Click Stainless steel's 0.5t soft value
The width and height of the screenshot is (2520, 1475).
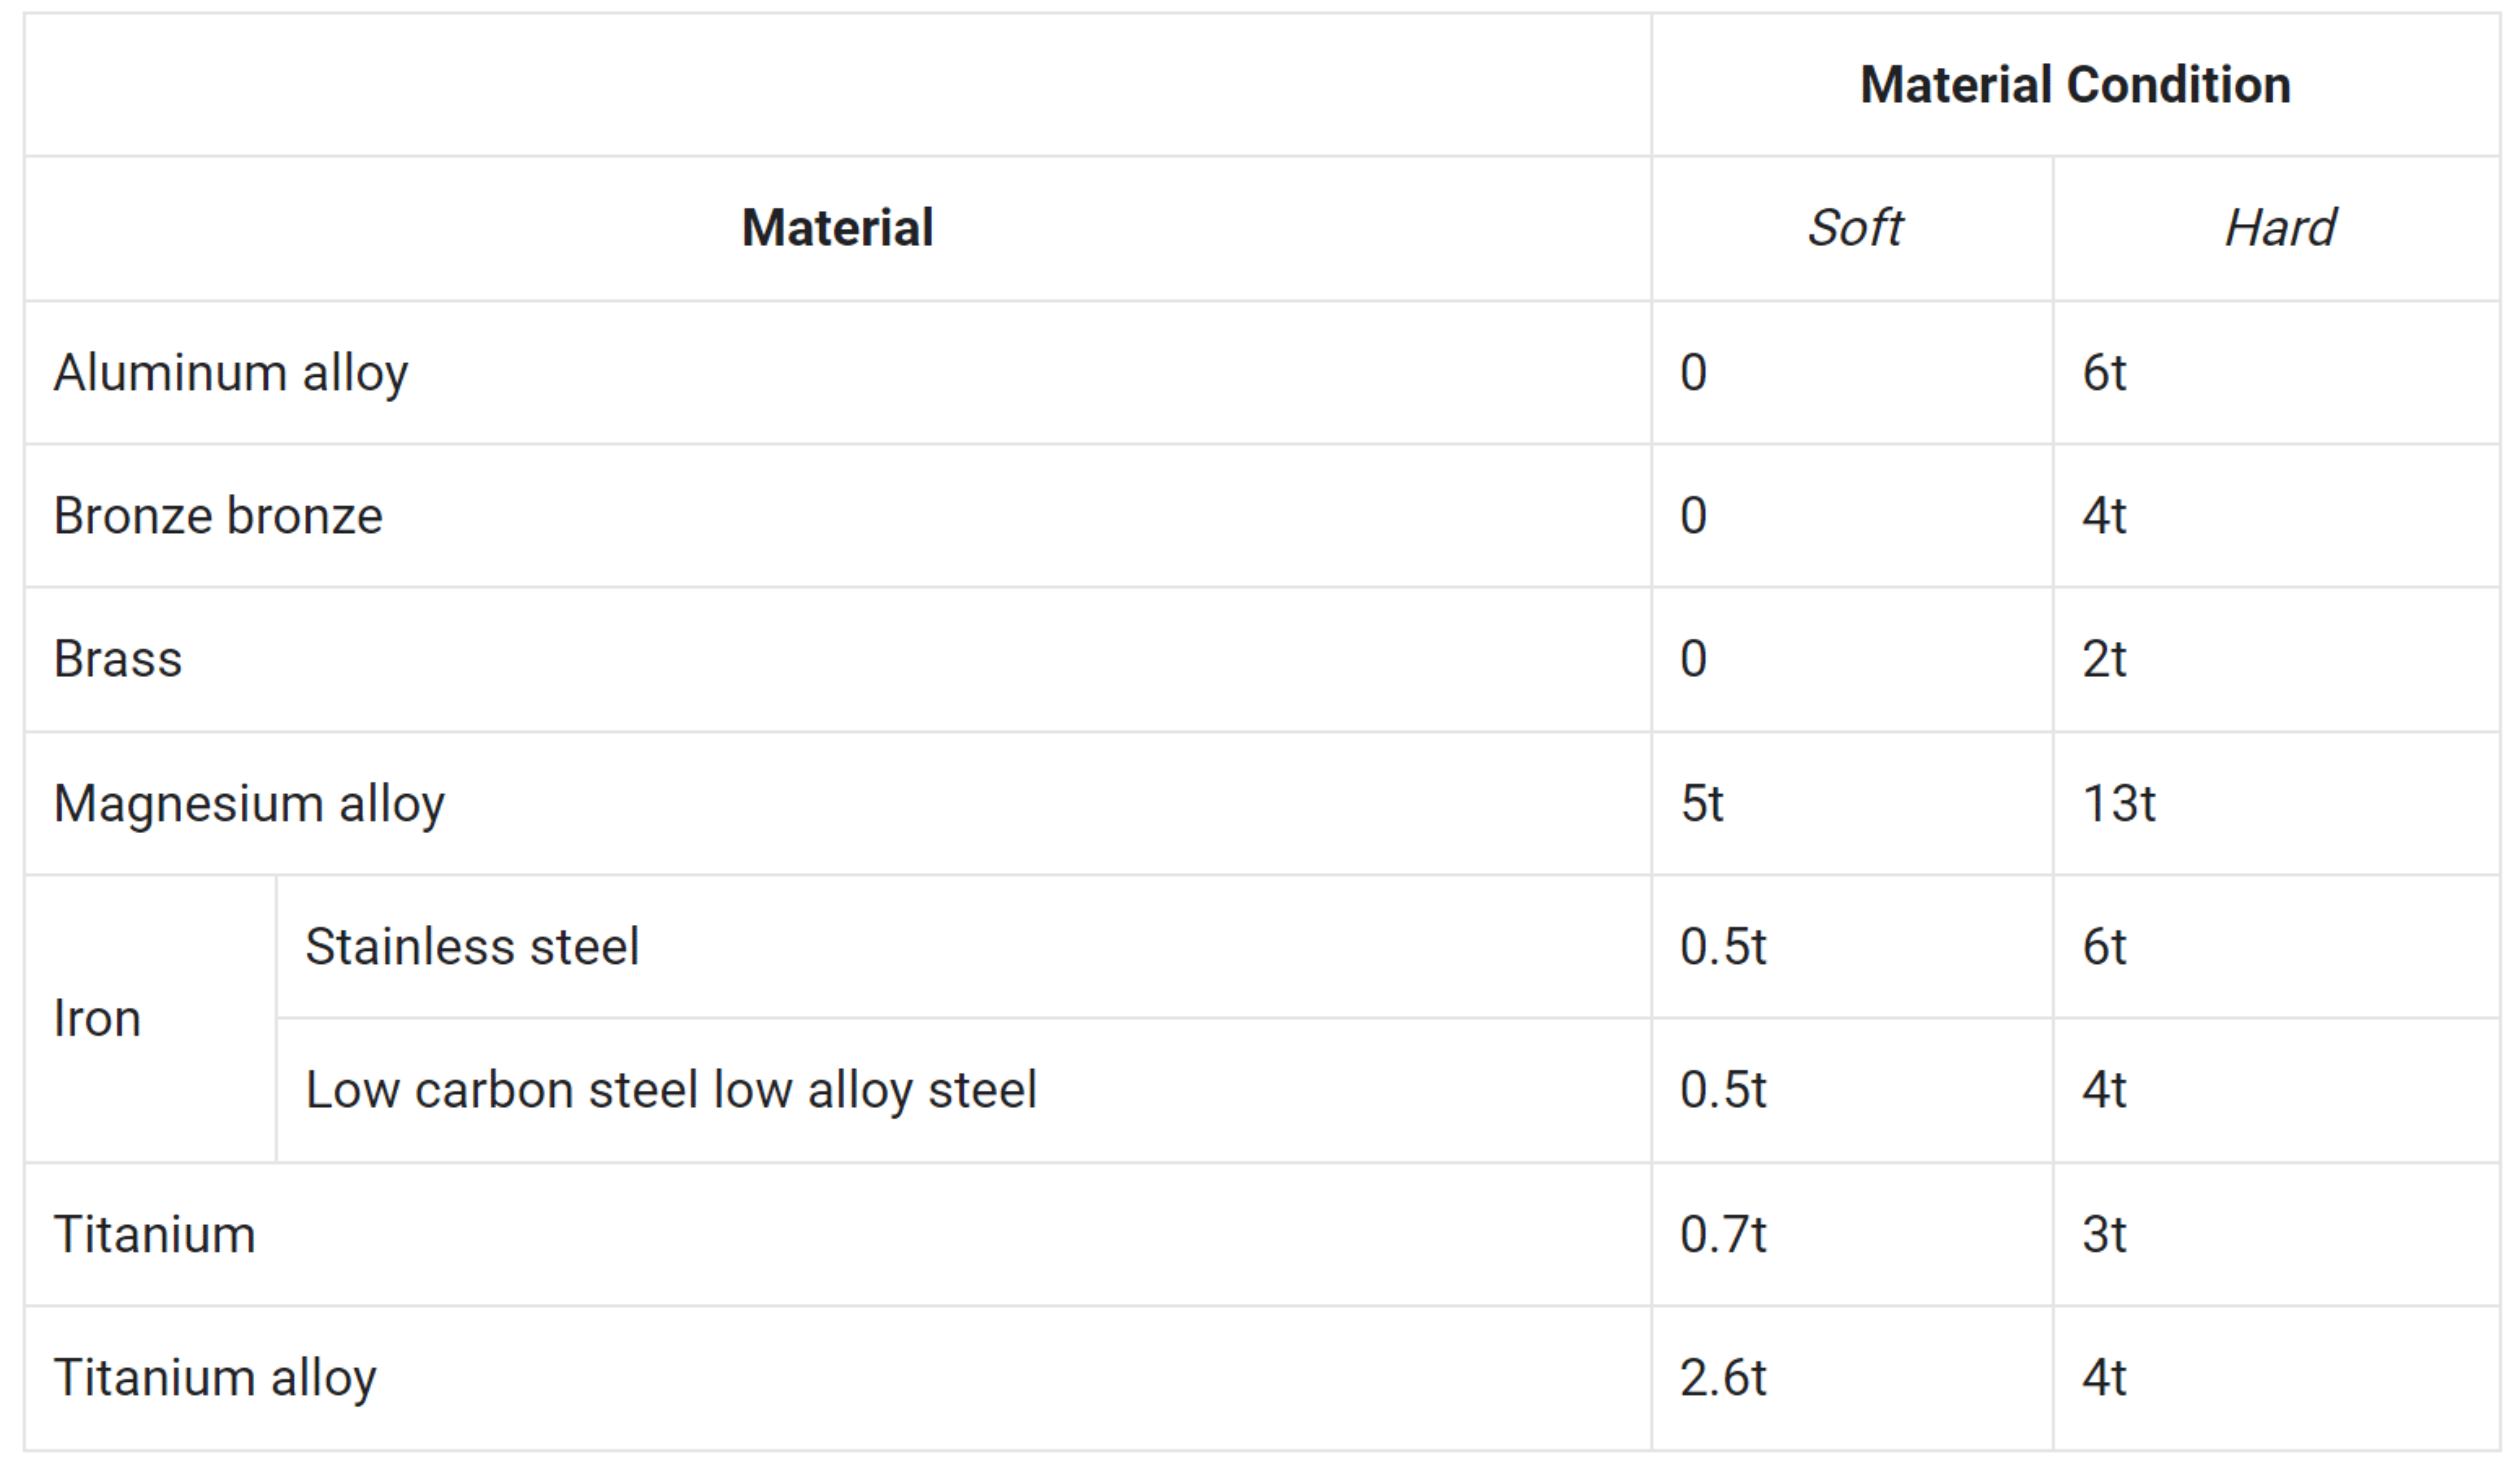point(1723,946)
